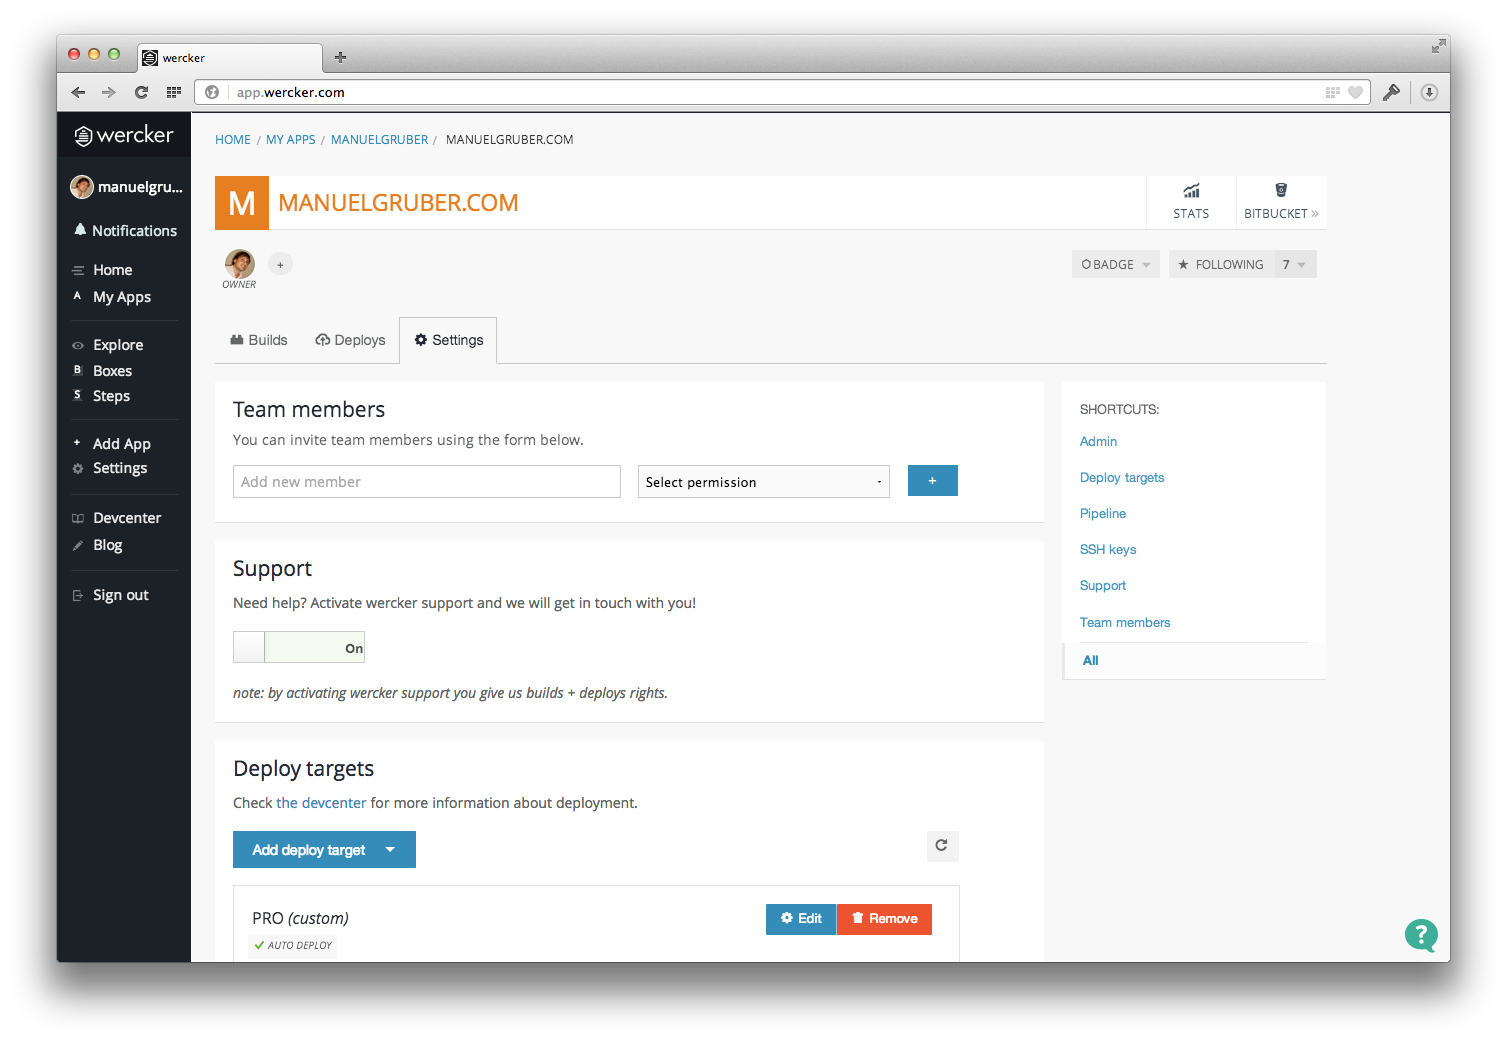Click MANUELGRUBER breadcrumb link
This screenshot has height=1041, width=1507.
tap(379, 140)
